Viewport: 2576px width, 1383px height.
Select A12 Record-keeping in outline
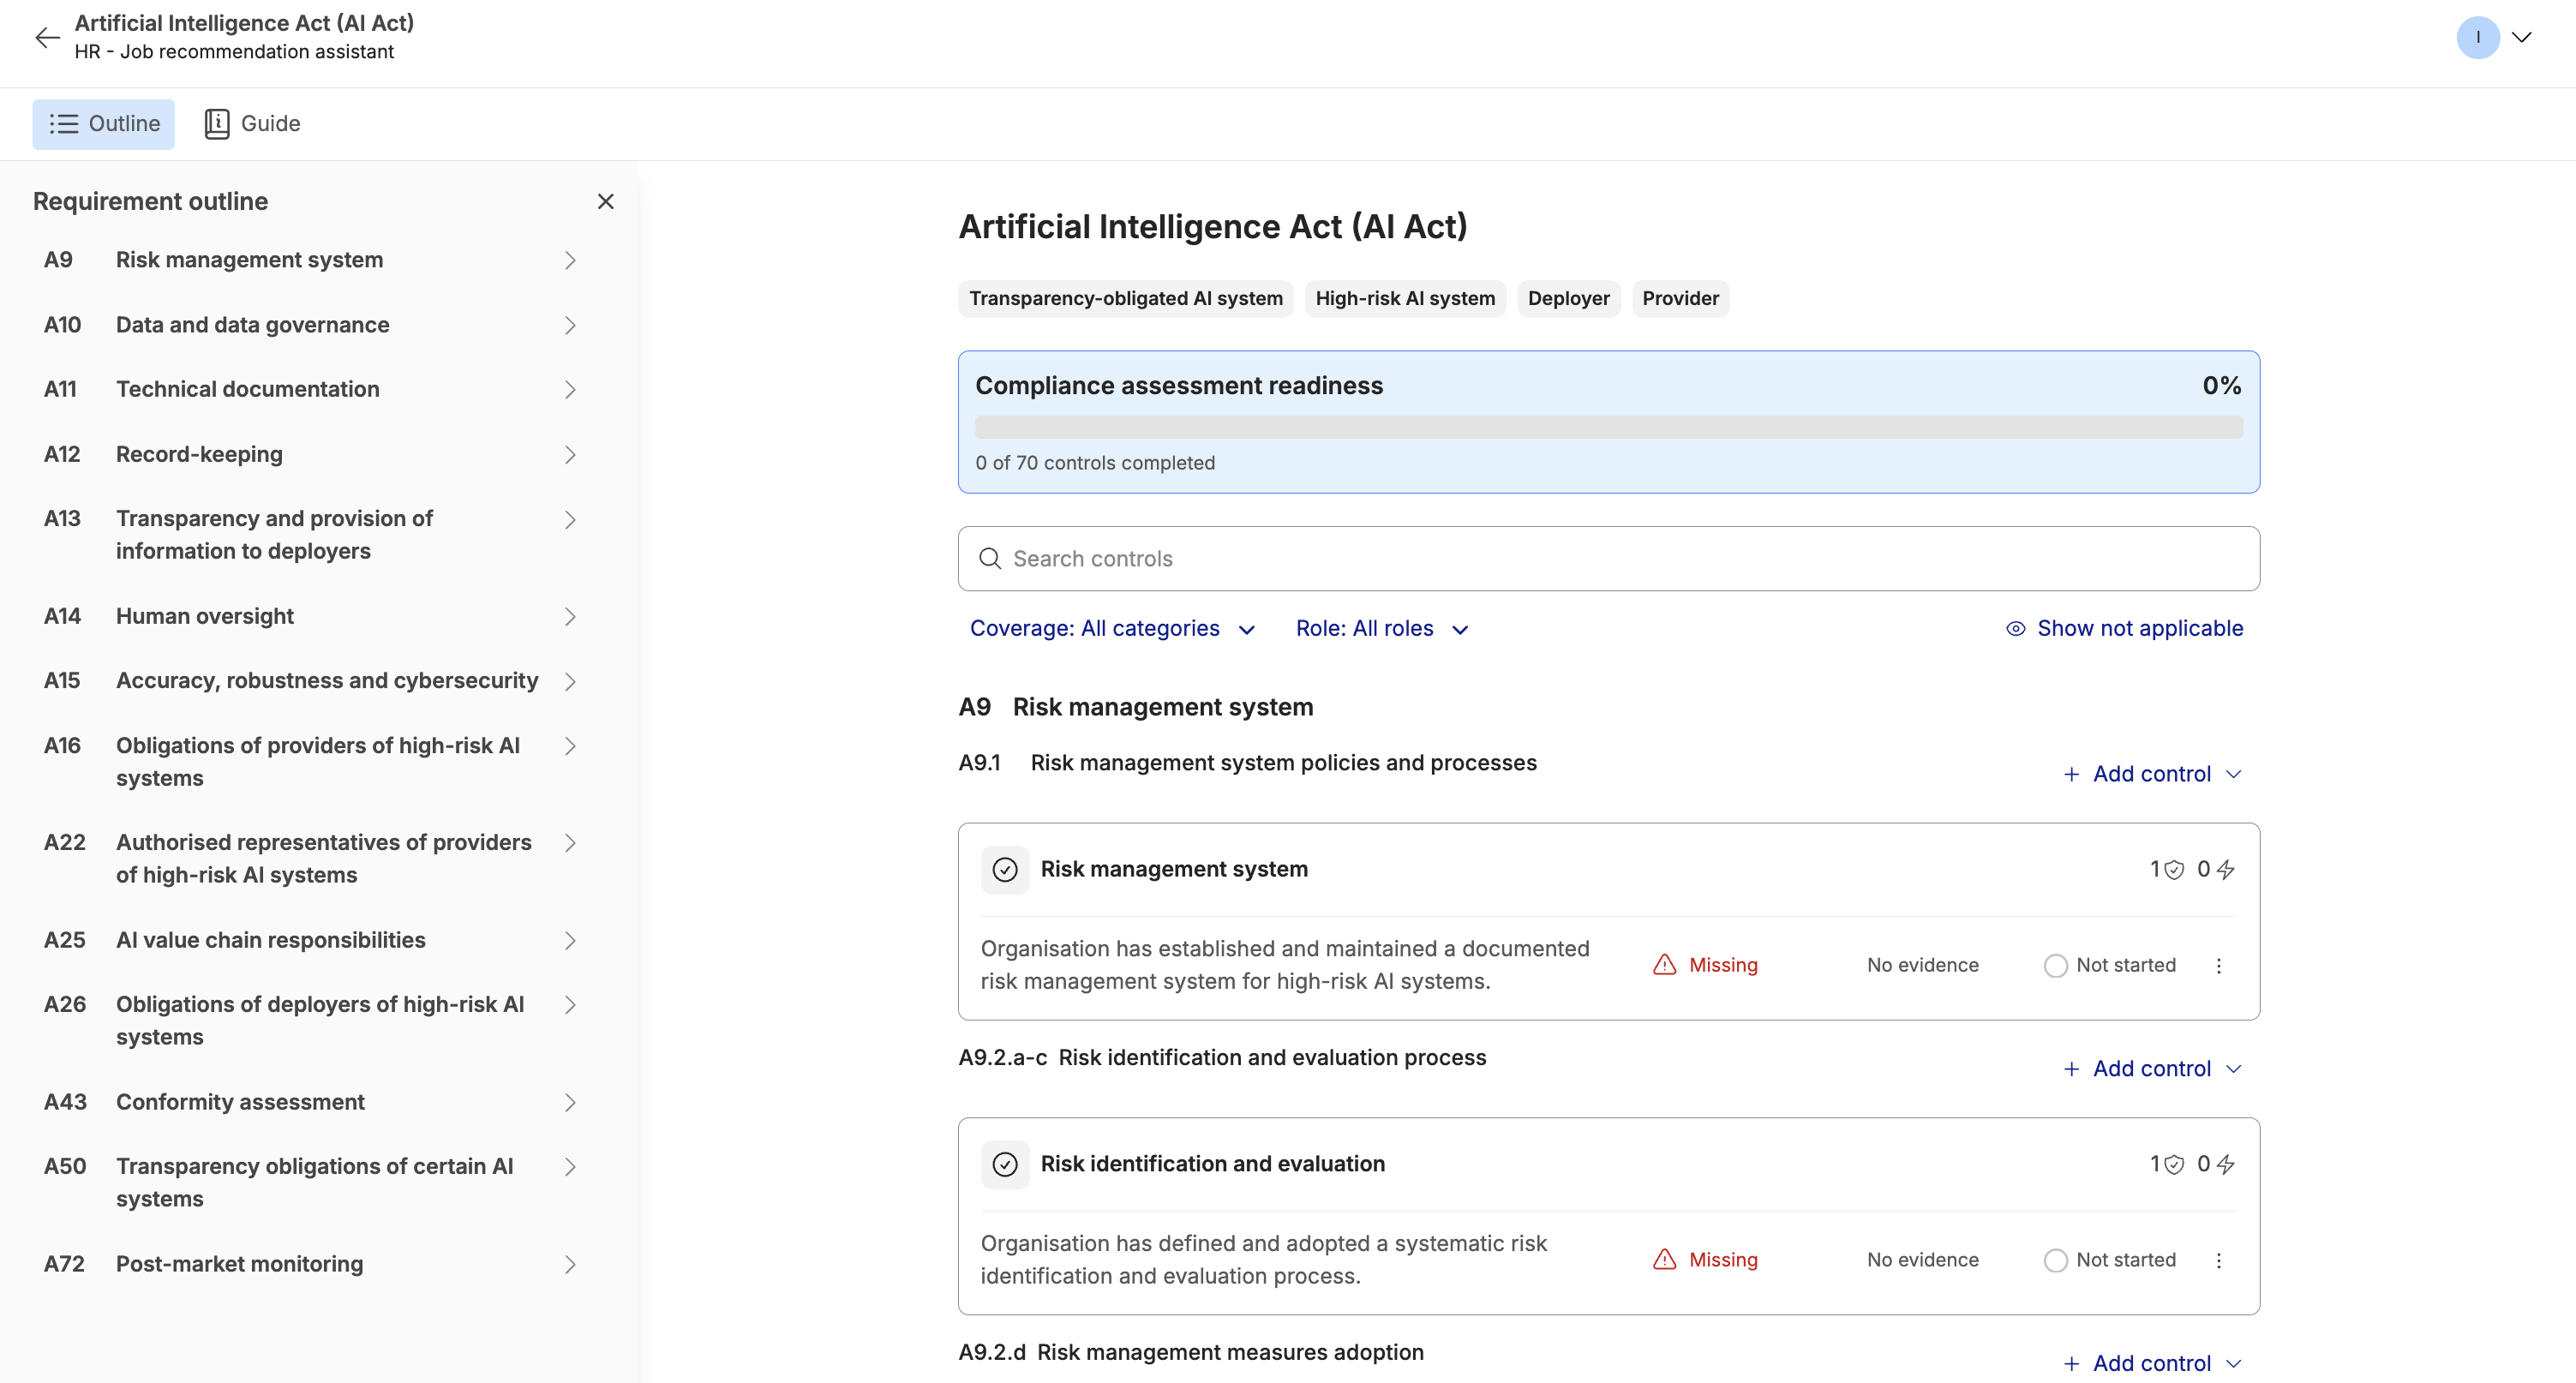pos(199,454)
